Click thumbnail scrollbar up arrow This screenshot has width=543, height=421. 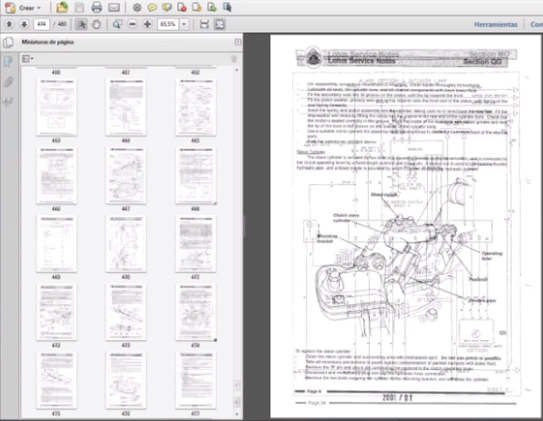pos(237,70)
